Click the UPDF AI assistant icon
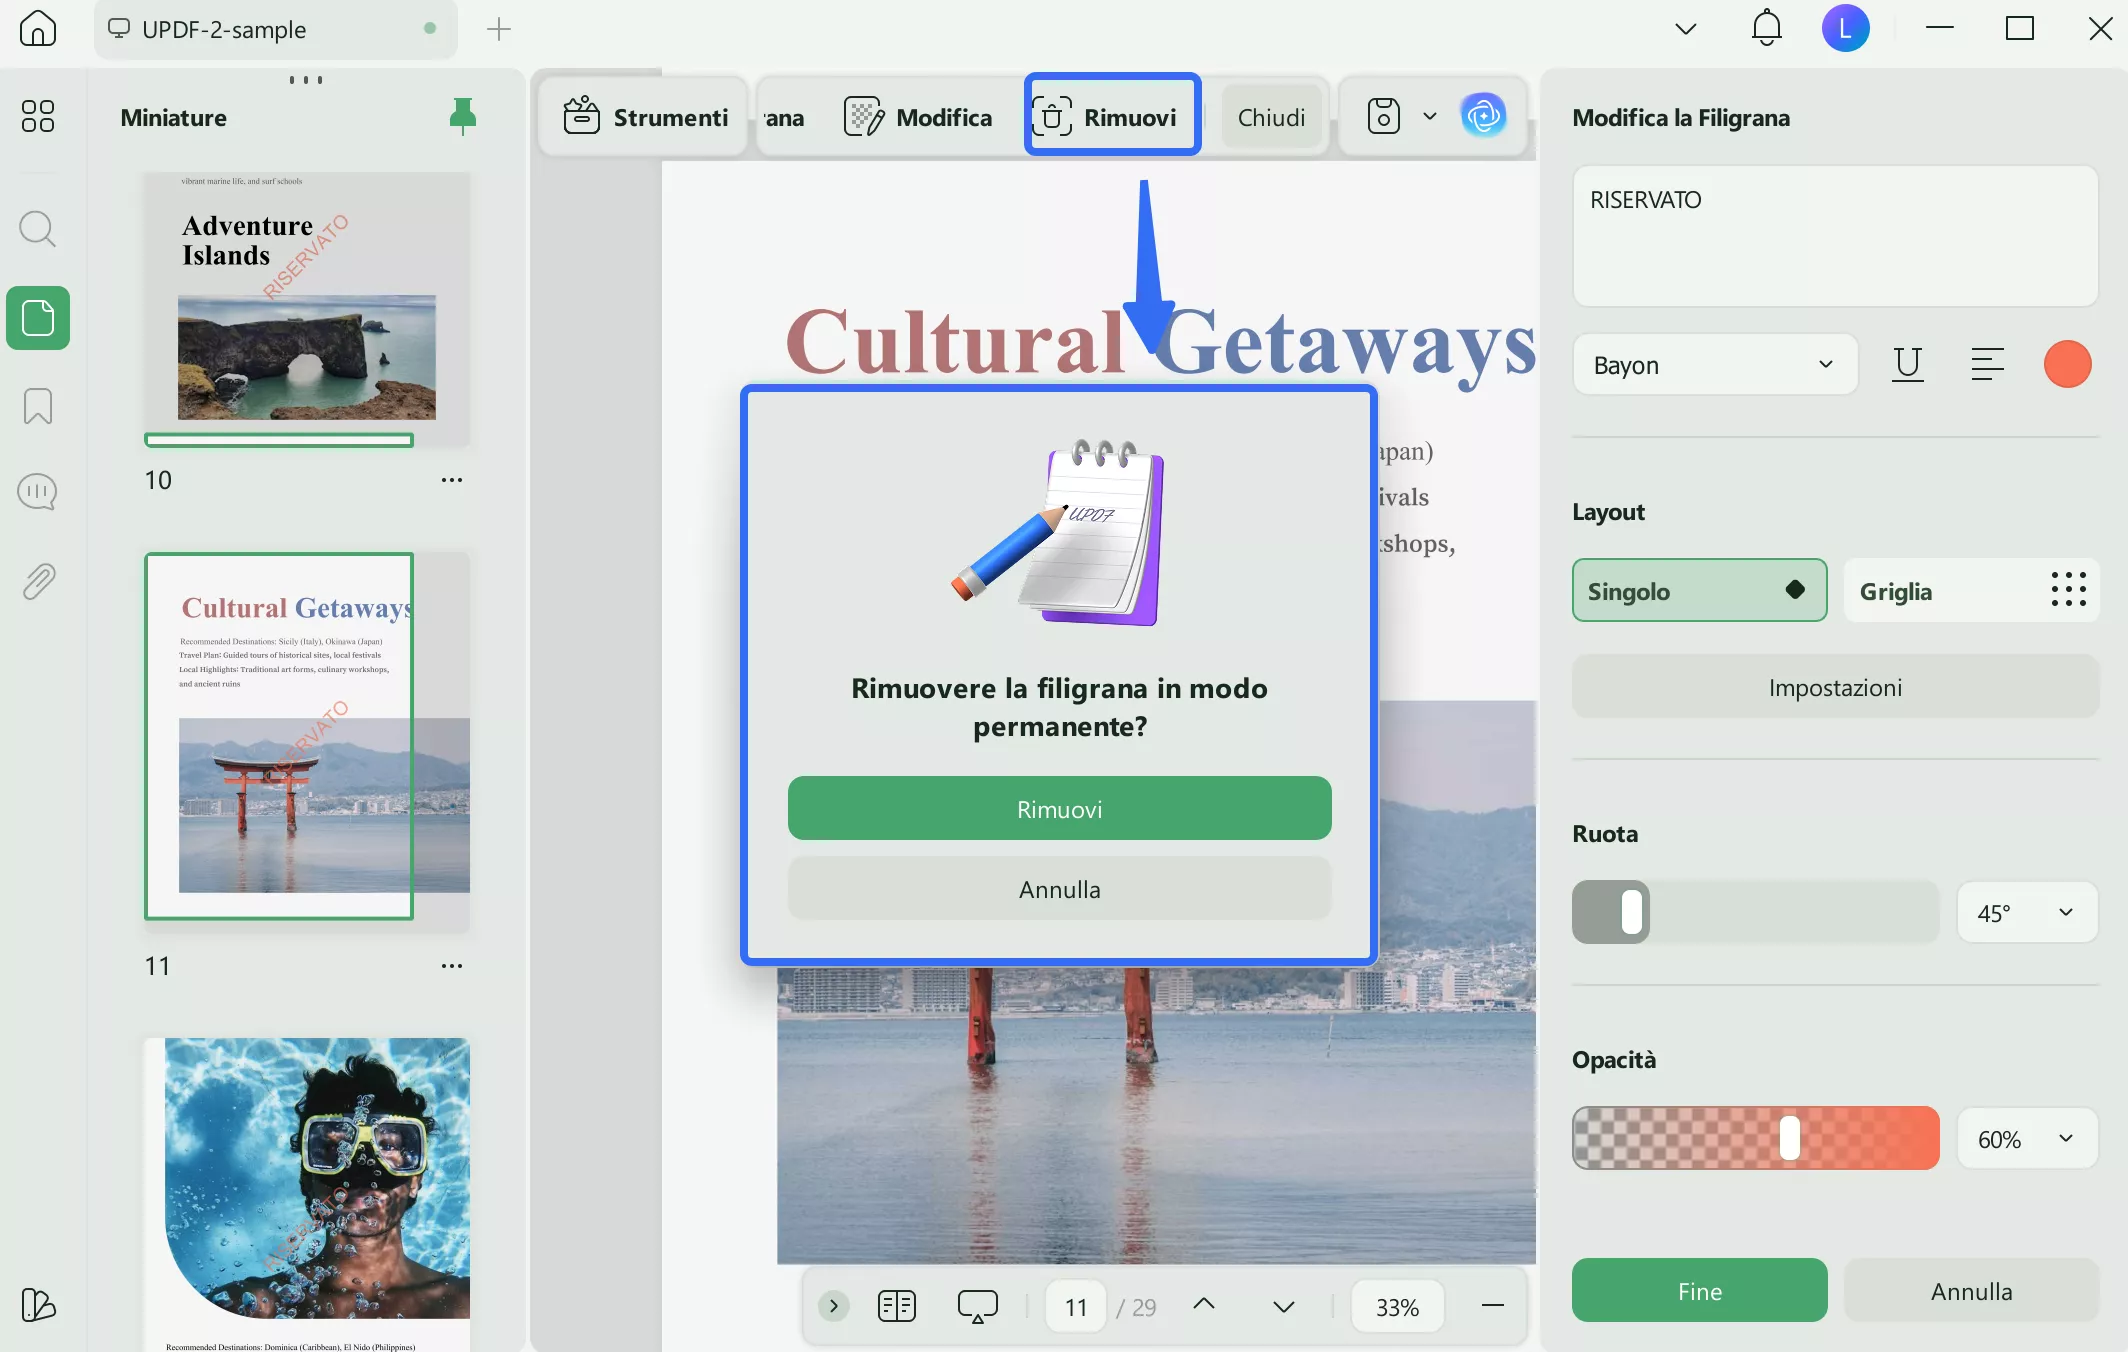 pyautogui.click(x=1483, y=116)
